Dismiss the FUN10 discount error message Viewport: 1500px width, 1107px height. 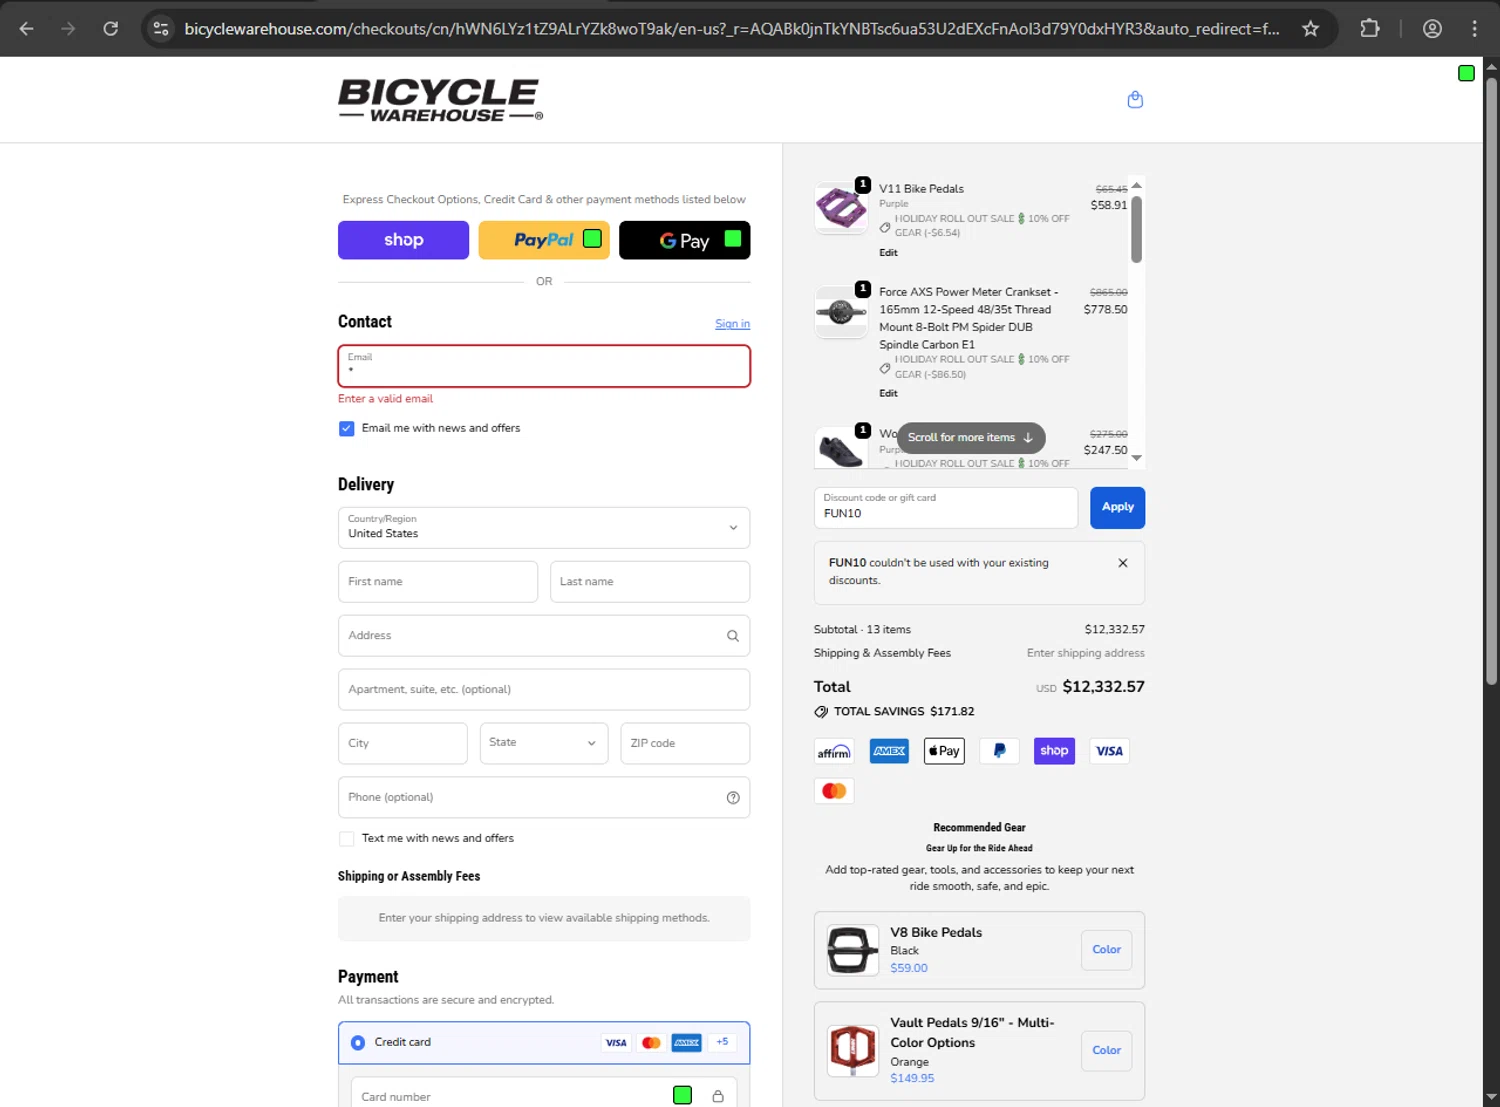tap(1123, 563)
